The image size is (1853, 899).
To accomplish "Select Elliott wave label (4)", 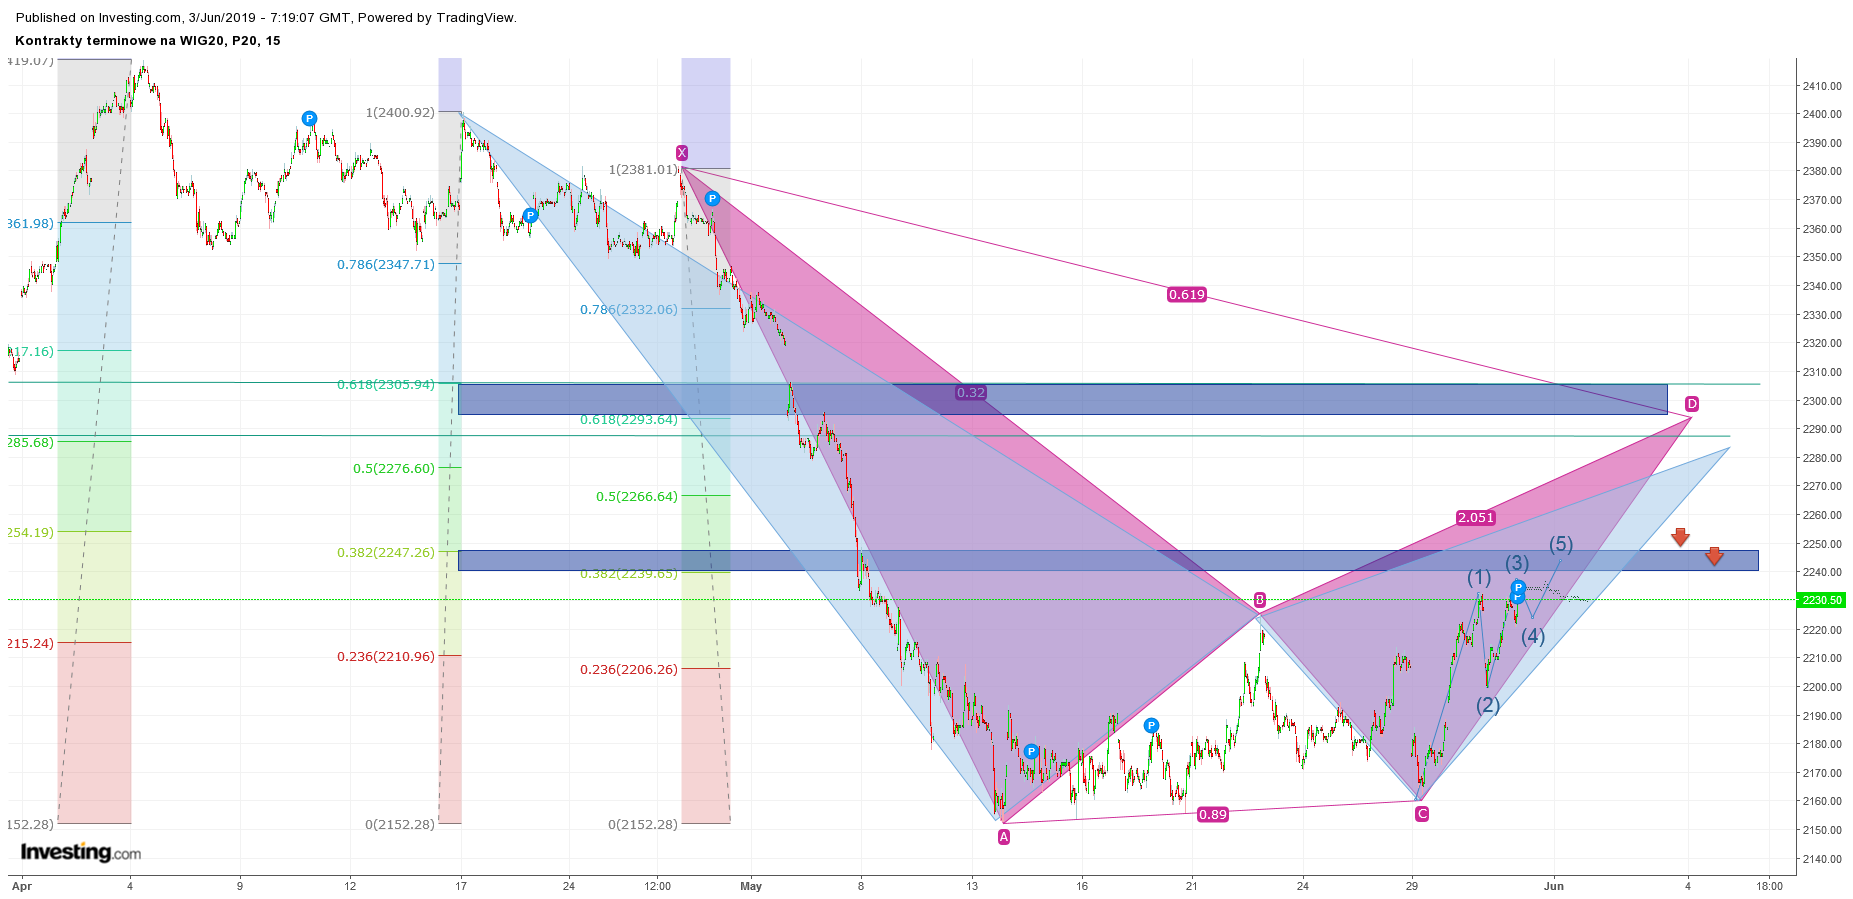I will [1533, 636].
